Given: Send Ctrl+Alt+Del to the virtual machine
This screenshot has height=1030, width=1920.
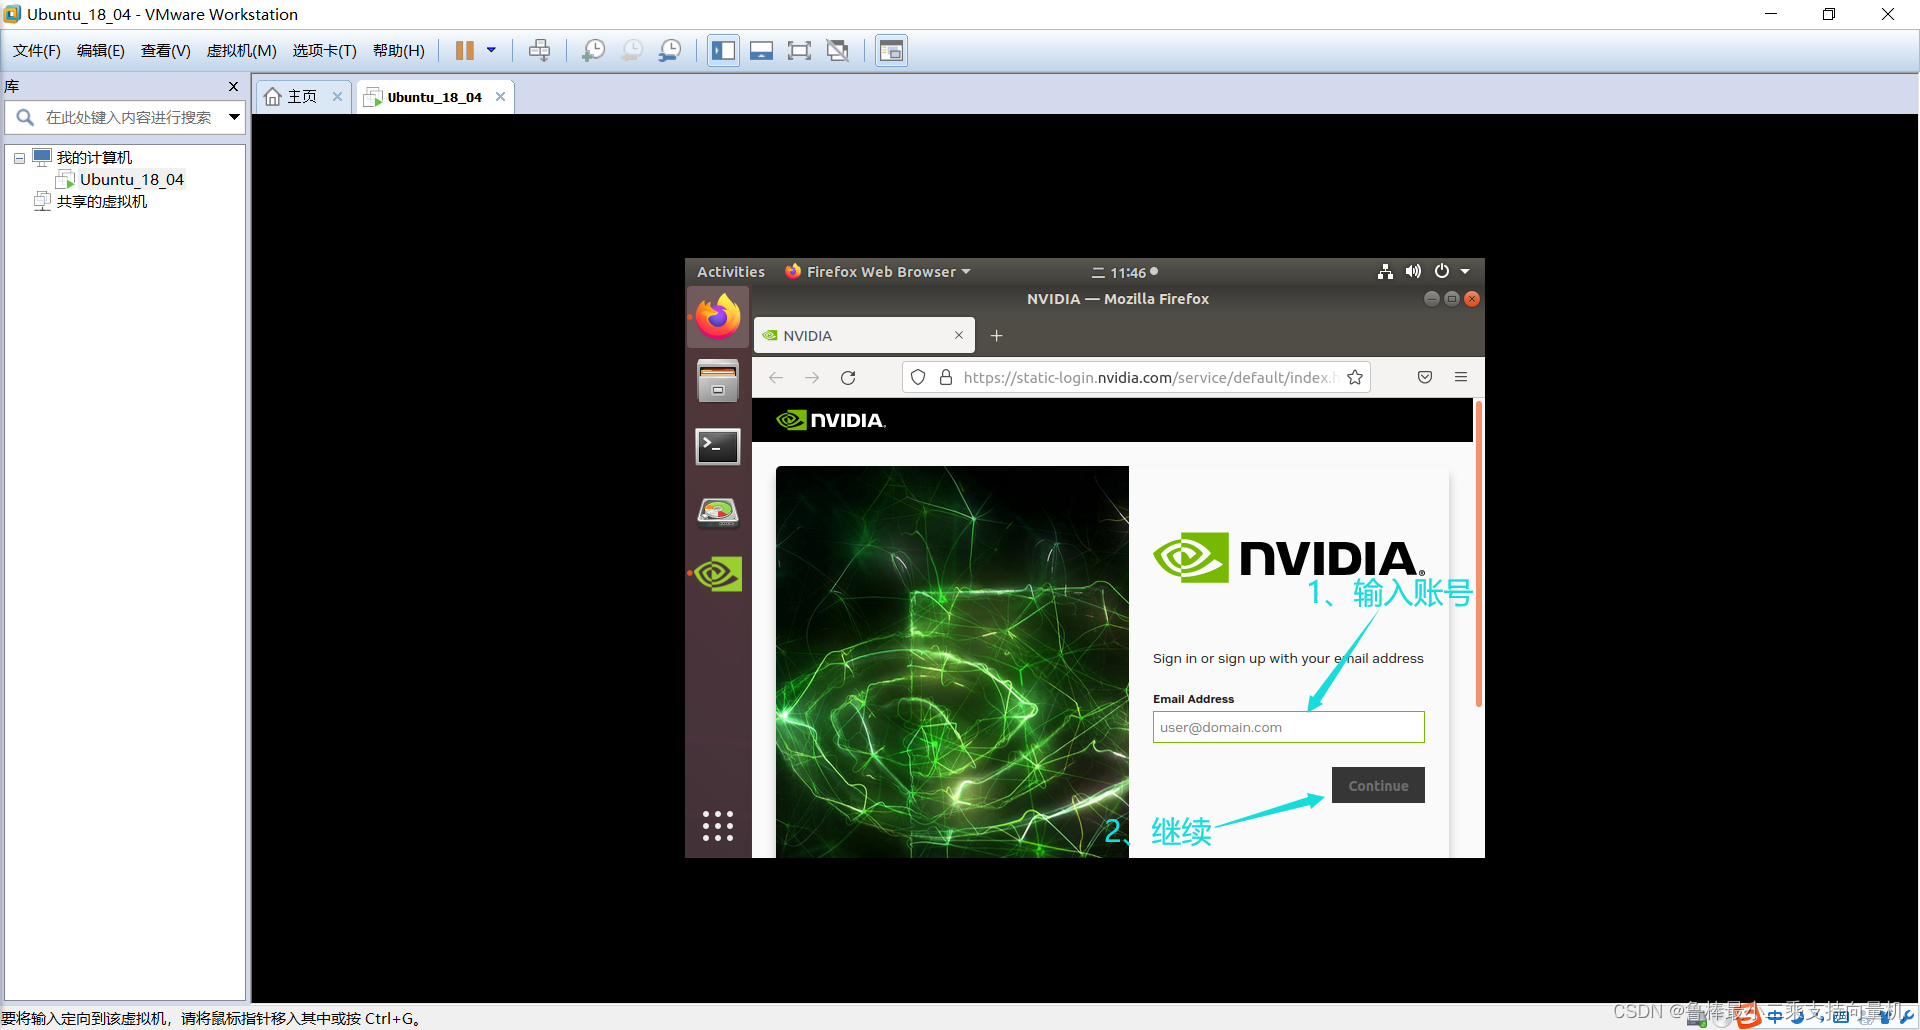Looking at the screenshot, I should tap(539, 51).
